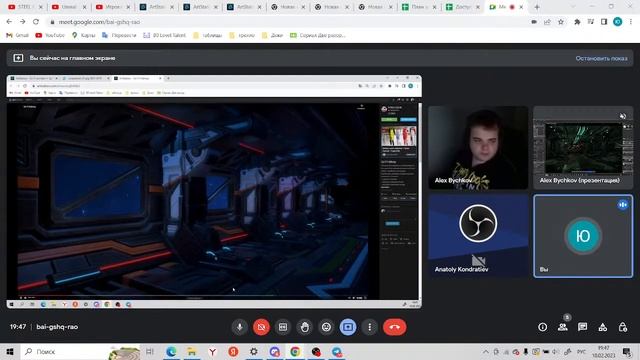The width and height of the screenshot is (640, 360).
Task: Select the Alex Bychkov webcam tile
Action: coord(478,147)
